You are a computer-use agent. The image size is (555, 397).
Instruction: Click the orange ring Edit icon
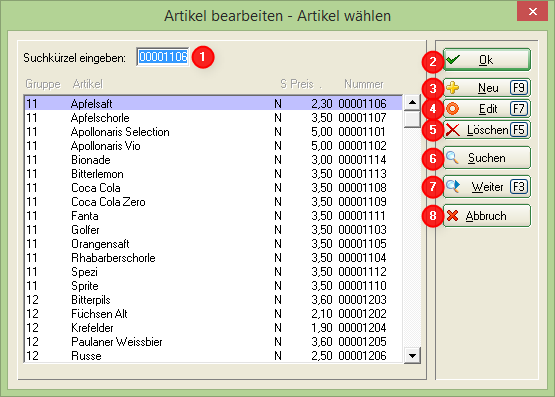point(453,109)
